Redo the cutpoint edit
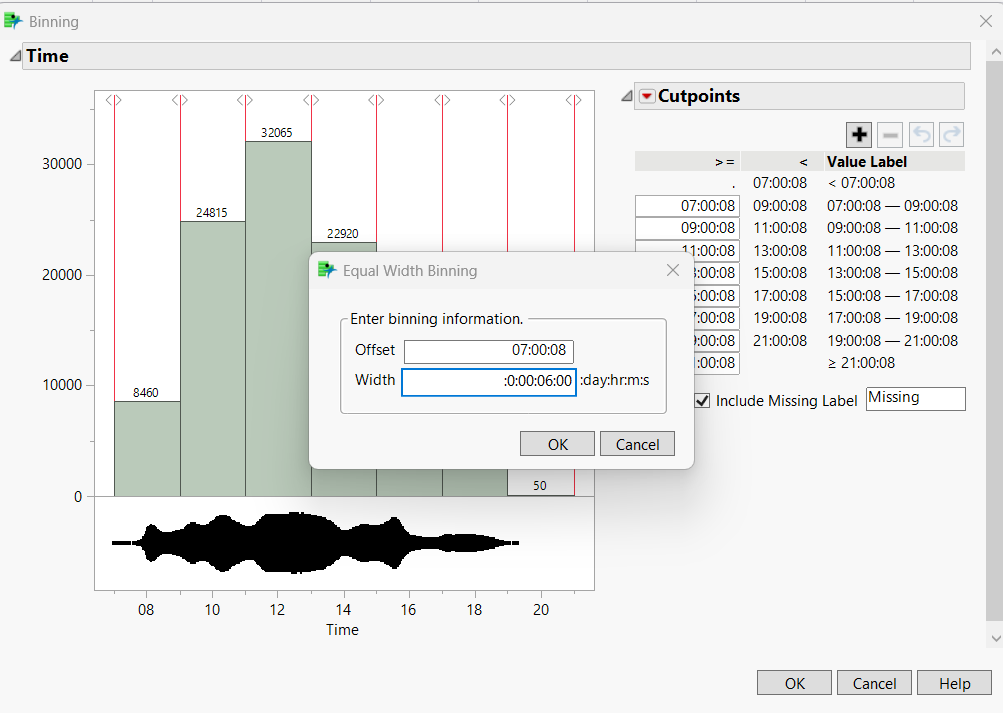 [950, 134]
